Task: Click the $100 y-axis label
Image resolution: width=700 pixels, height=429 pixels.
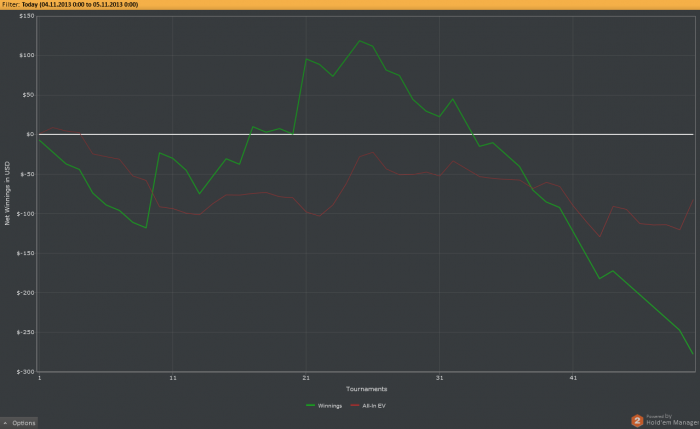Action: click(x=26, y=55)
